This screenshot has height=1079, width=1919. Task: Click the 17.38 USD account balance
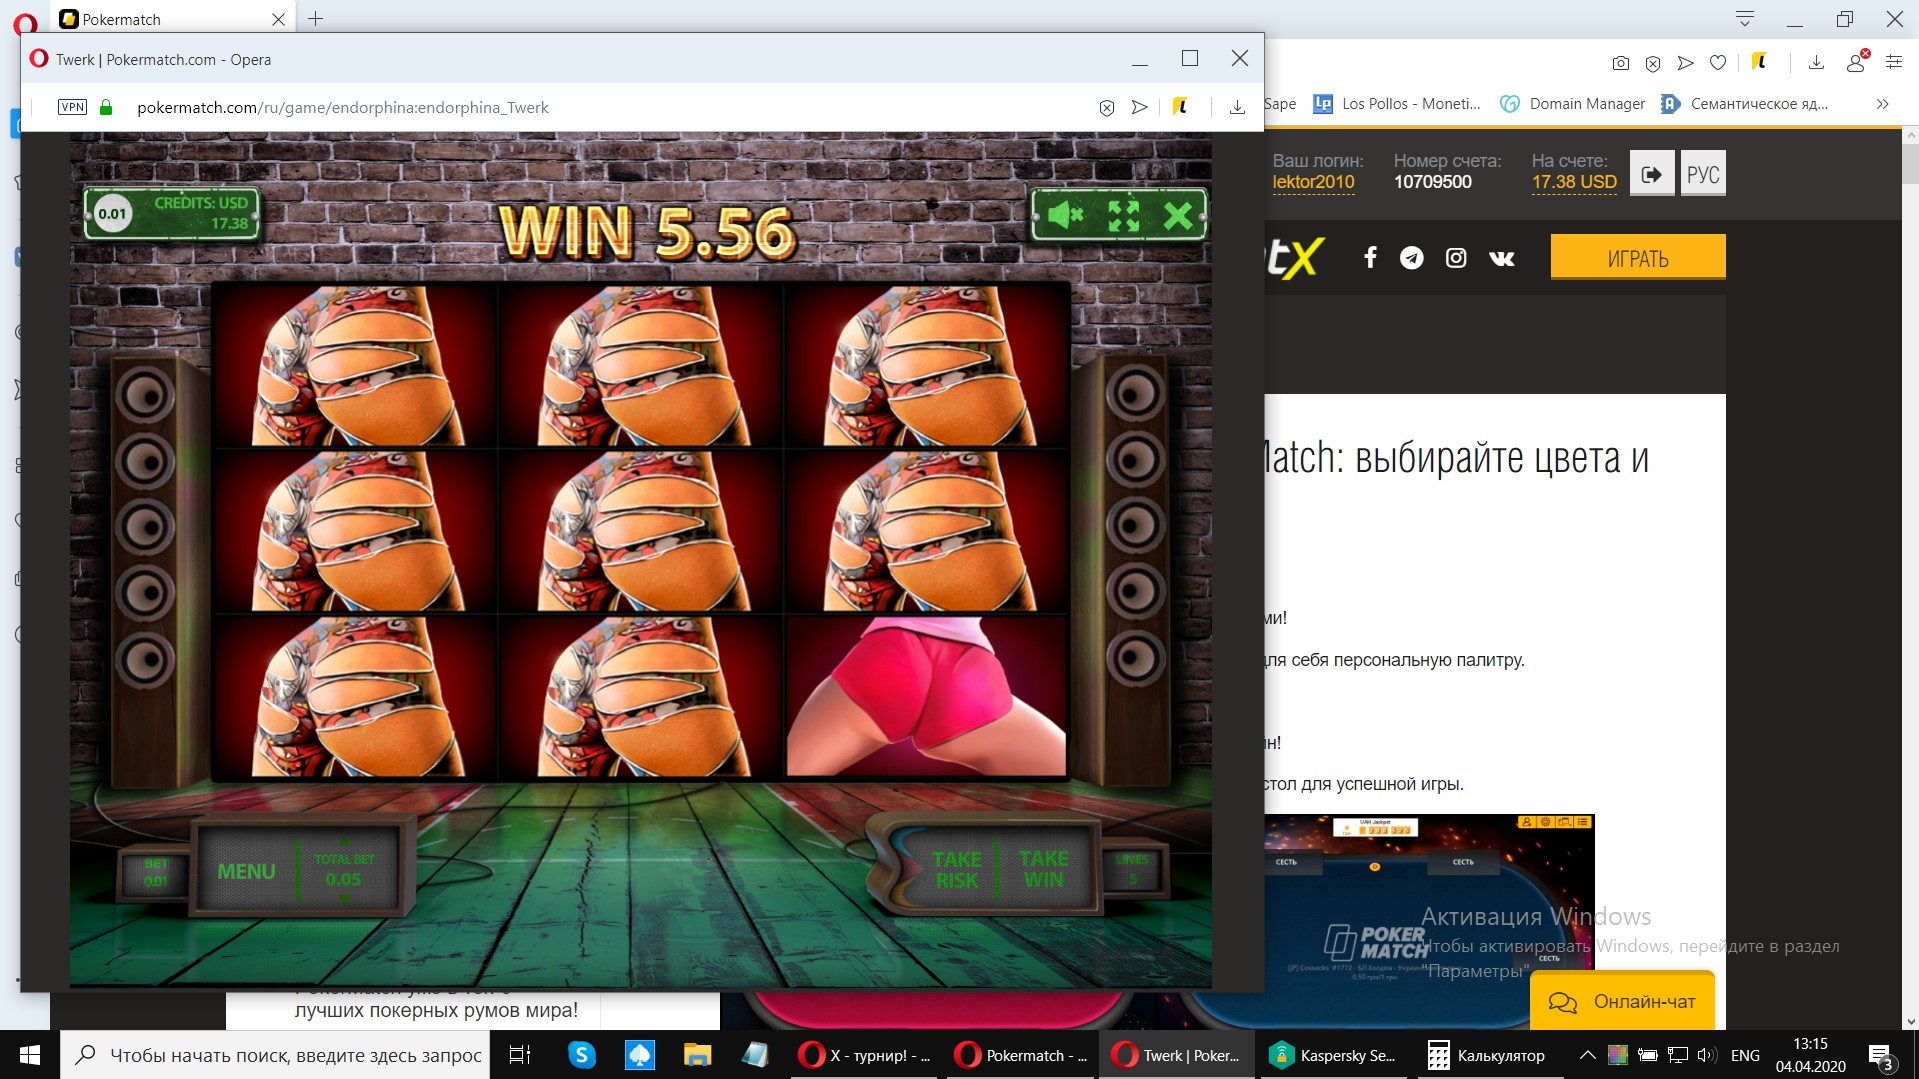[1574, 182]
